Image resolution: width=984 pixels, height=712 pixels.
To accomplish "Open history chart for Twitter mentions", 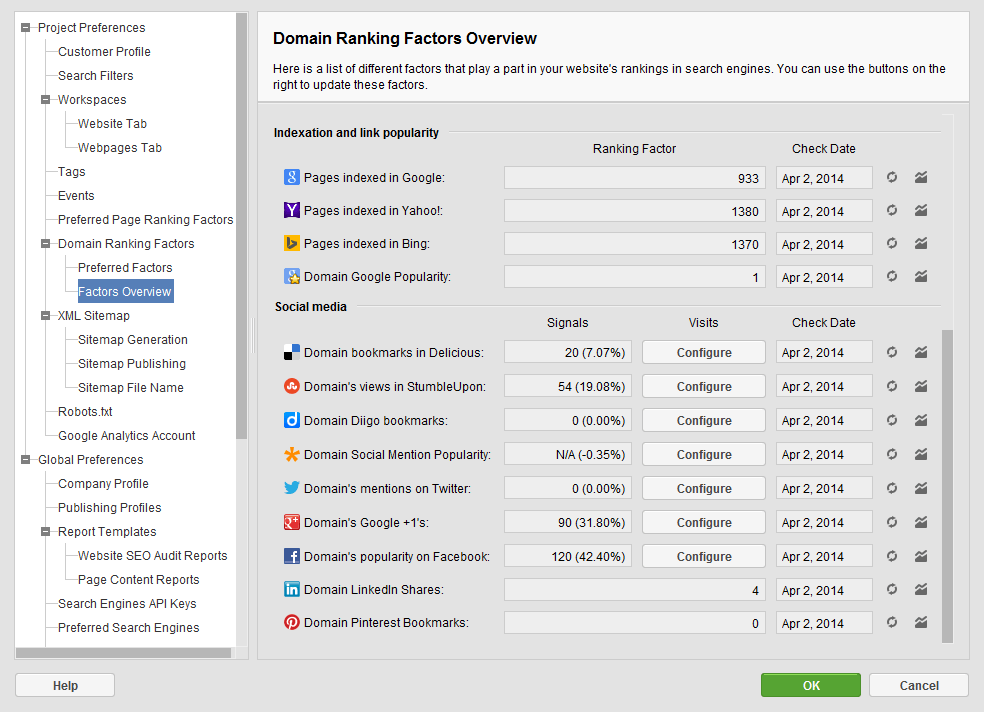I will (921, 488).
